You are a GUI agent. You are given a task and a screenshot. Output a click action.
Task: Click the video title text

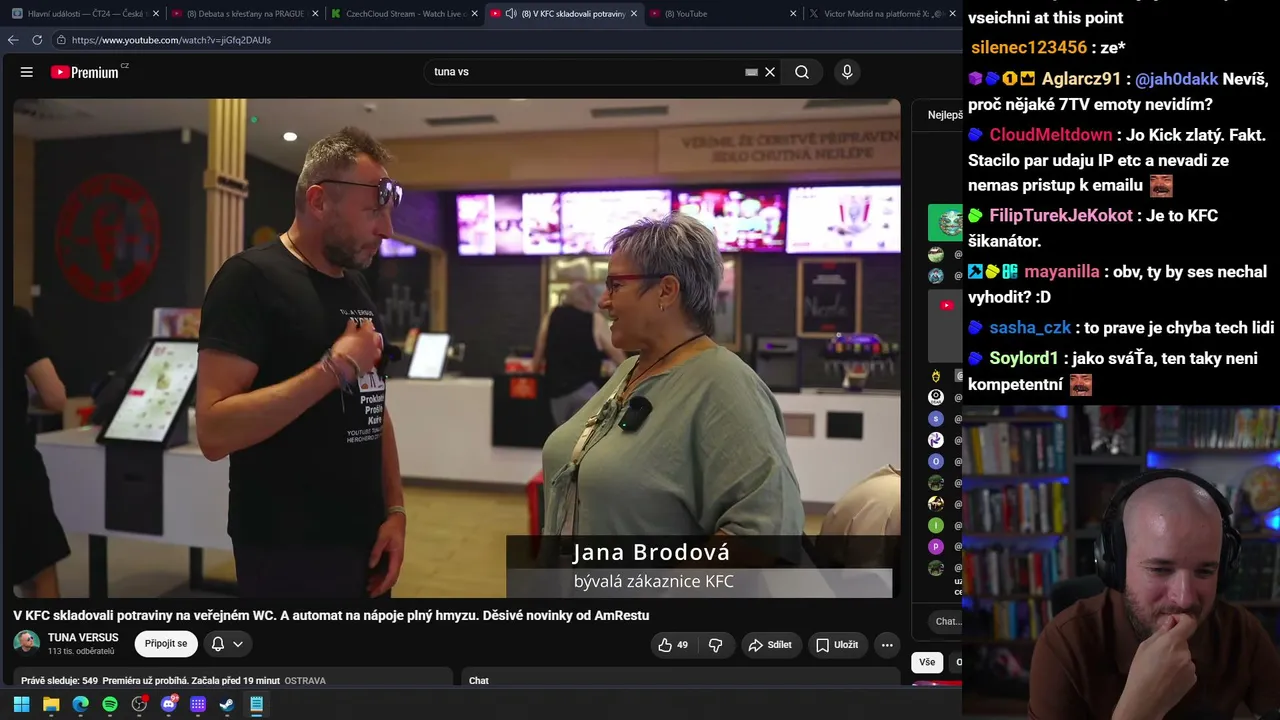pos(331,615)
